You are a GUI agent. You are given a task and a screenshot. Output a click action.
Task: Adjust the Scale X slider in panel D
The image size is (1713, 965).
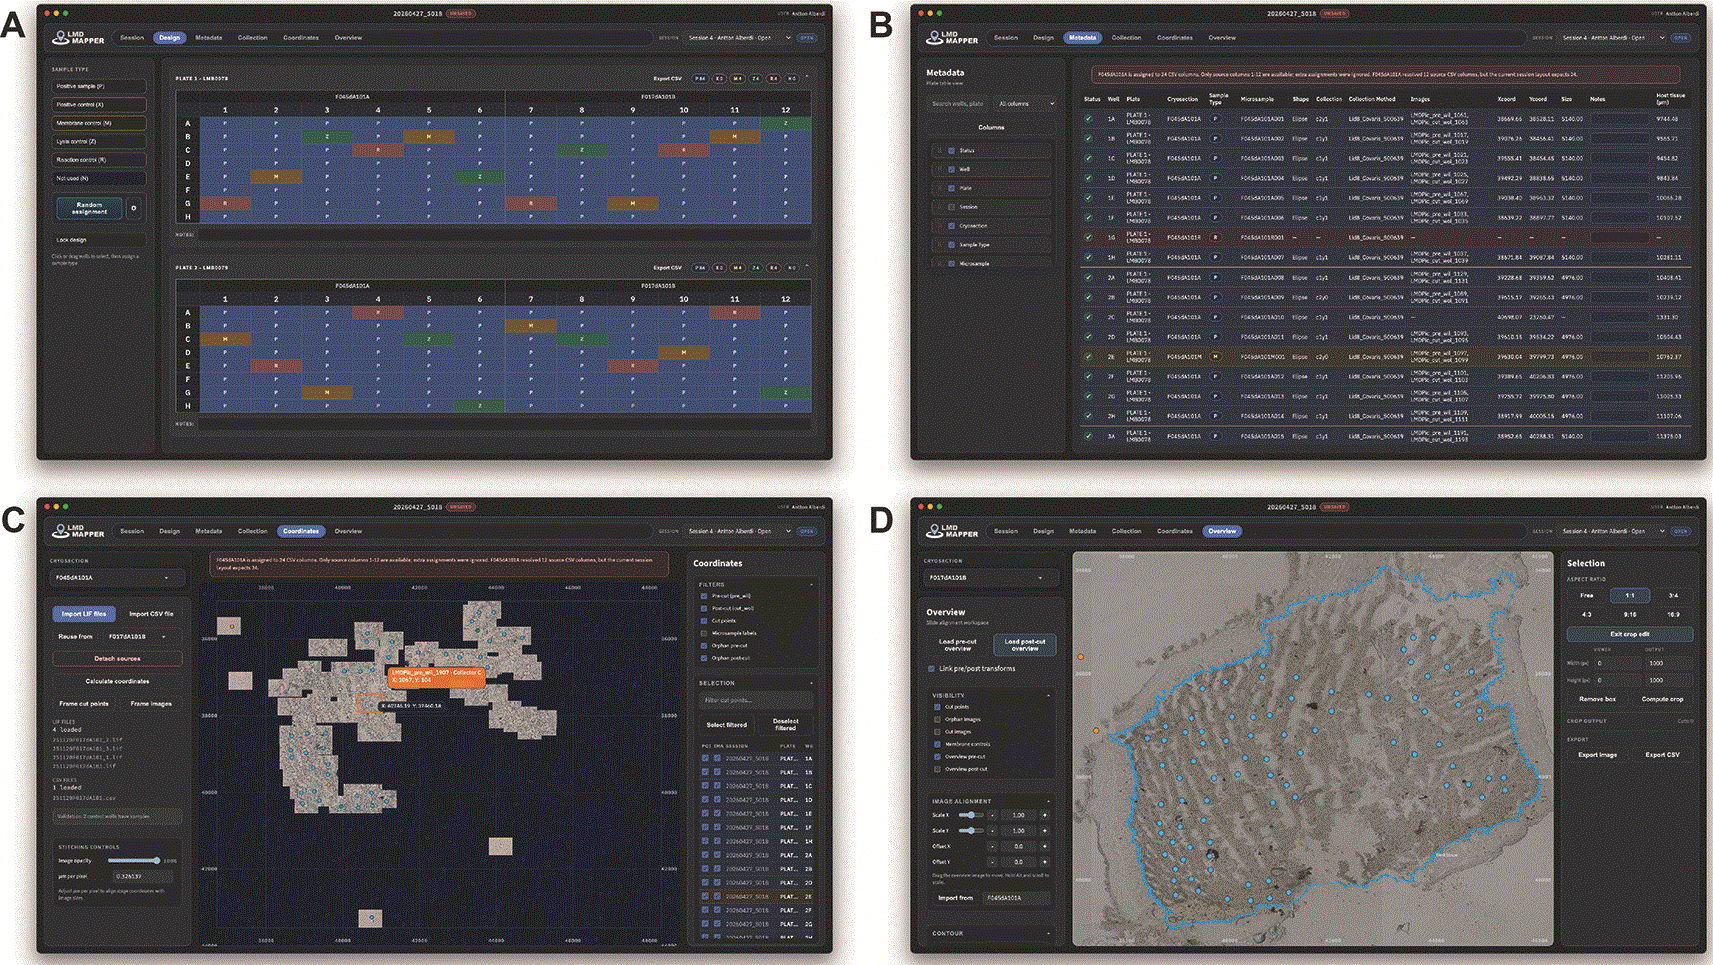click(970, 815)
